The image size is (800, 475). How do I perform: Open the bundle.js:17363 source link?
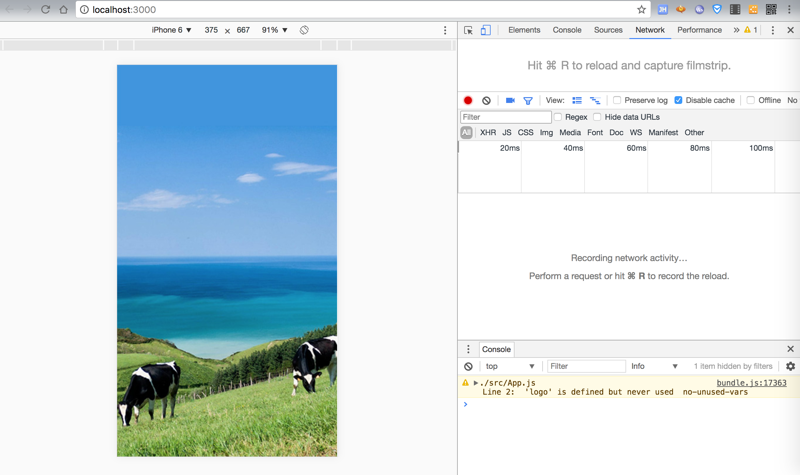tap(751, 383)
